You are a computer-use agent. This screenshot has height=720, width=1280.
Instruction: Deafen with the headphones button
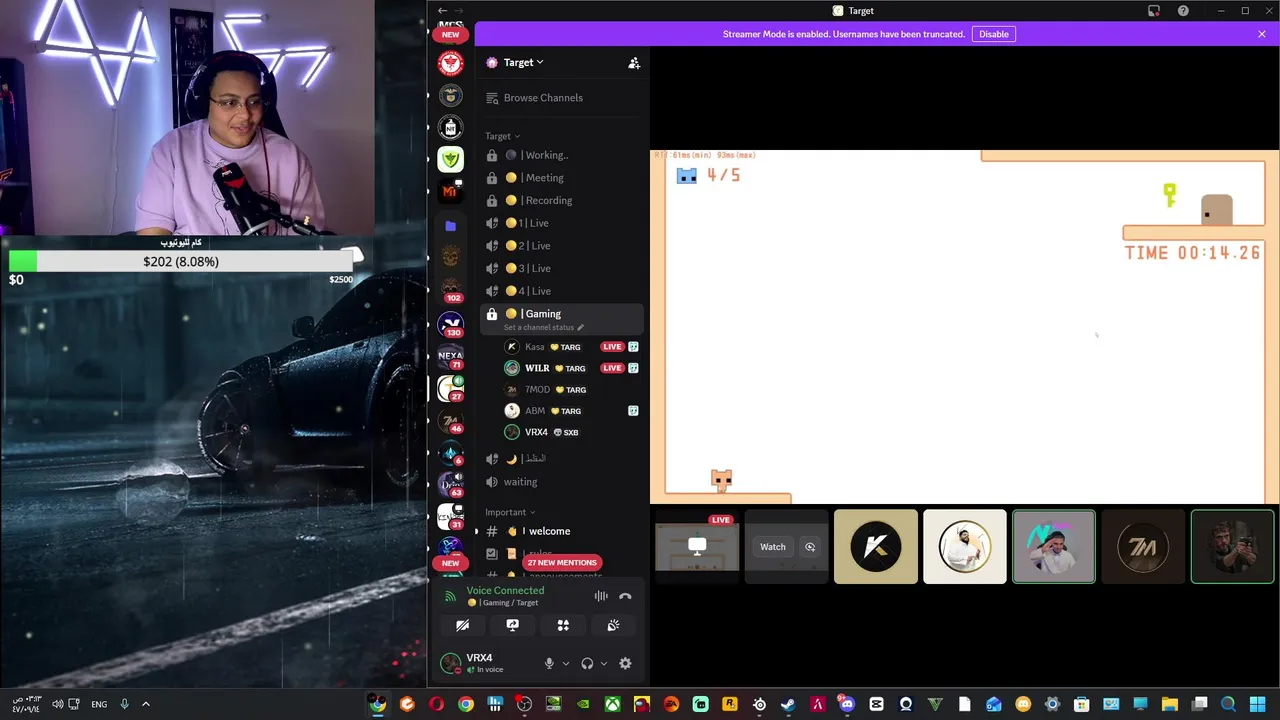coord(587,663)
